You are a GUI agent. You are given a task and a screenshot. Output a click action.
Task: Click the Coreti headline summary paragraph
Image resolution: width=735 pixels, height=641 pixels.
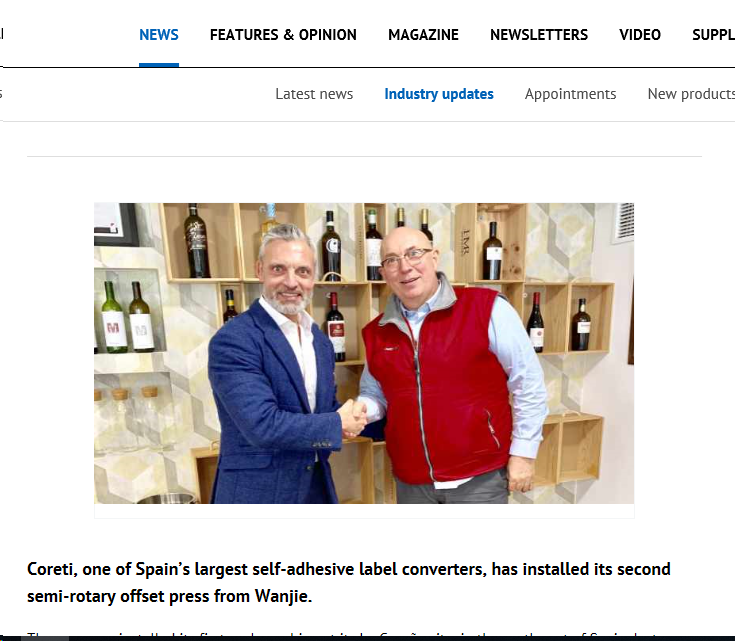(349, 582)
